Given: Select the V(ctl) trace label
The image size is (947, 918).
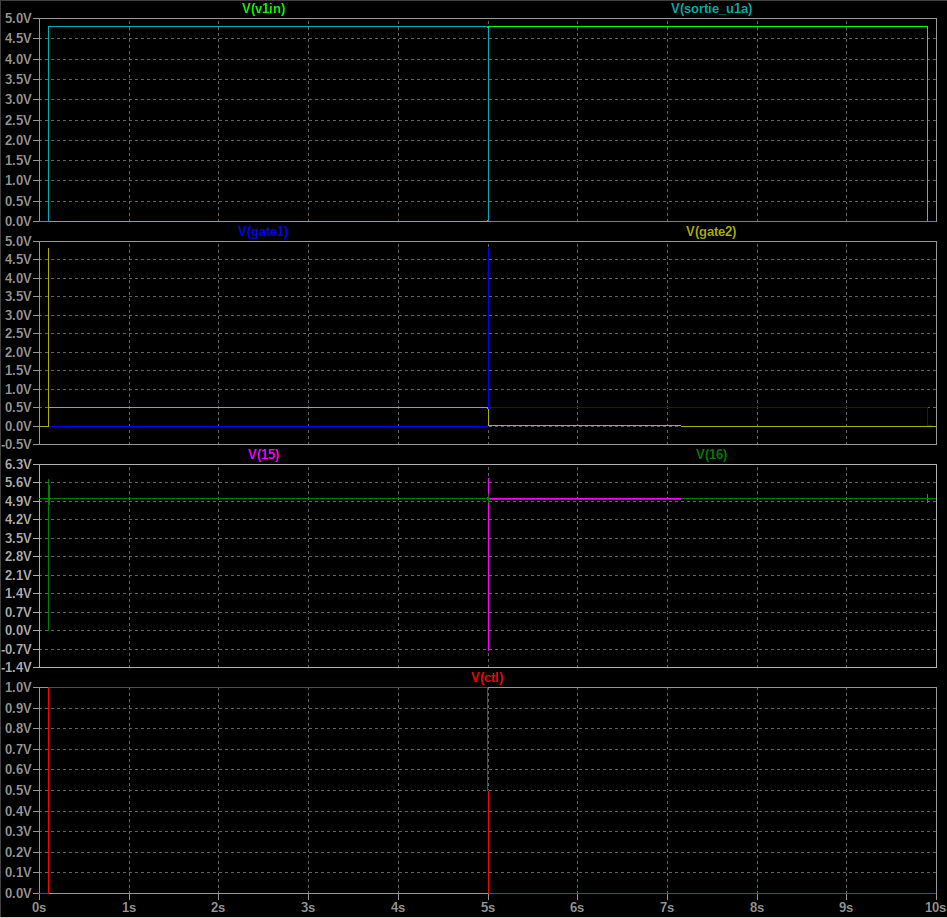Looking at the screenshot, I should [x=487, y=677].
